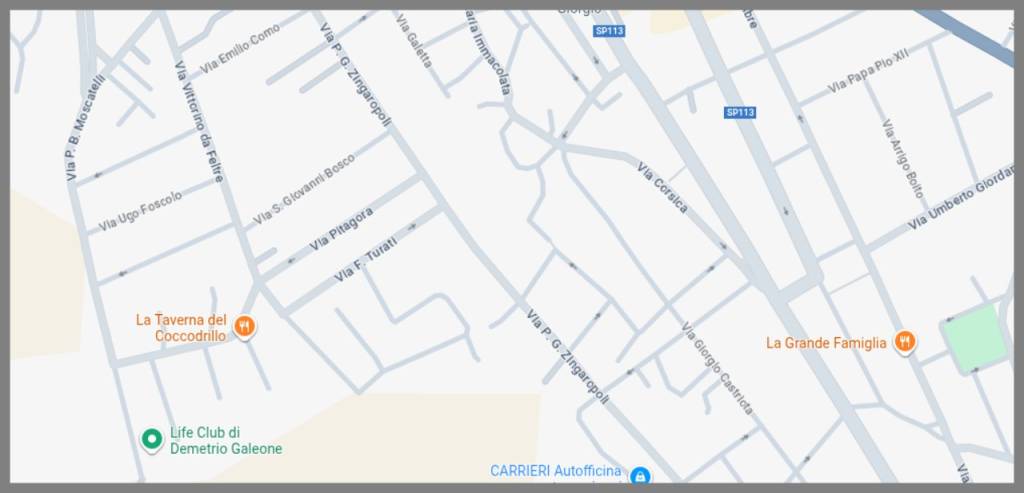This screenshot has height=493, width=1024.
Task: Click the Via Papa Pio XII label
Action: click(x=868, y=71)
